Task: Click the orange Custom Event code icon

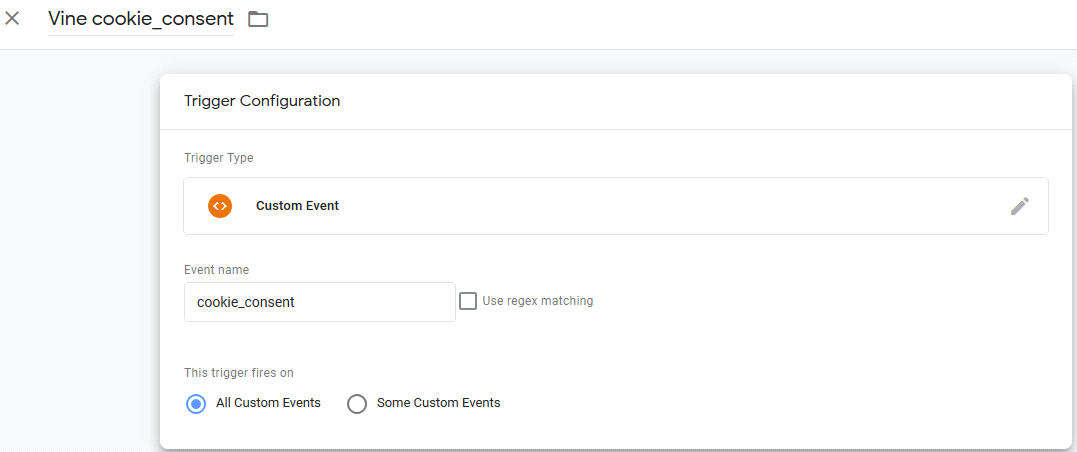Action: (220, 205)
